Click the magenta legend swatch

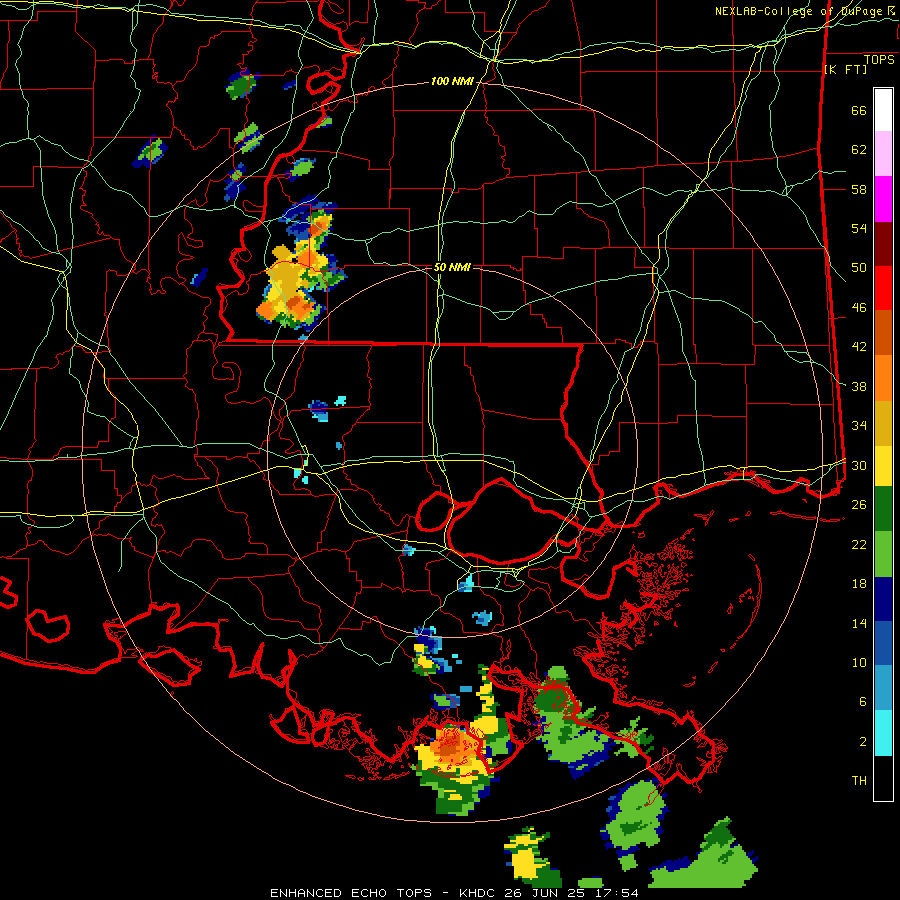[883, 199]
